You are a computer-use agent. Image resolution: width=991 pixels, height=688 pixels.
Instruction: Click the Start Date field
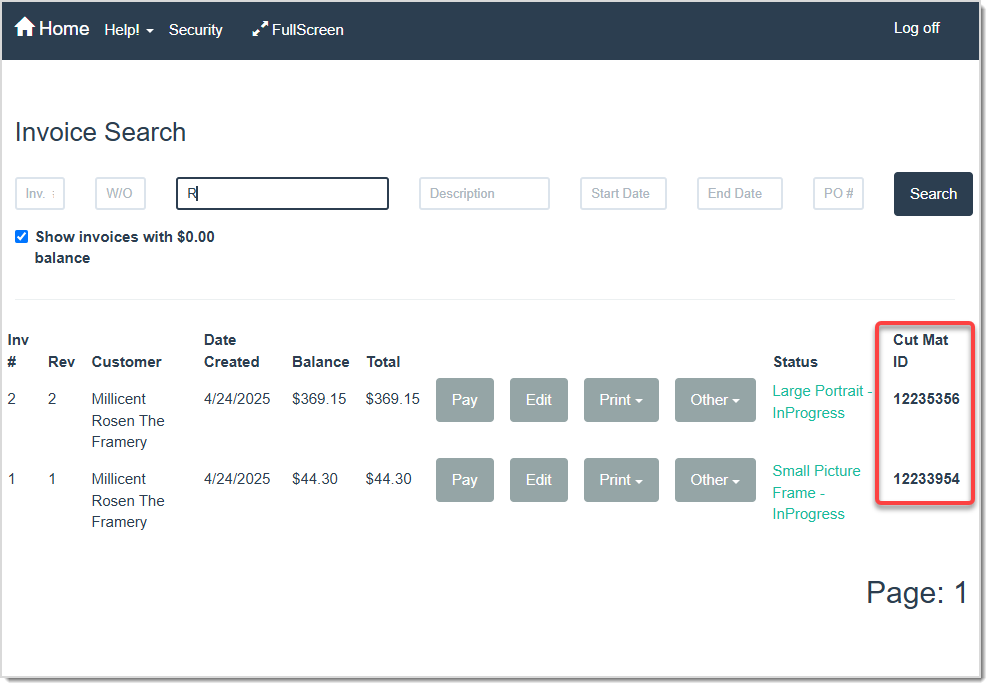[x=622, y=193]
